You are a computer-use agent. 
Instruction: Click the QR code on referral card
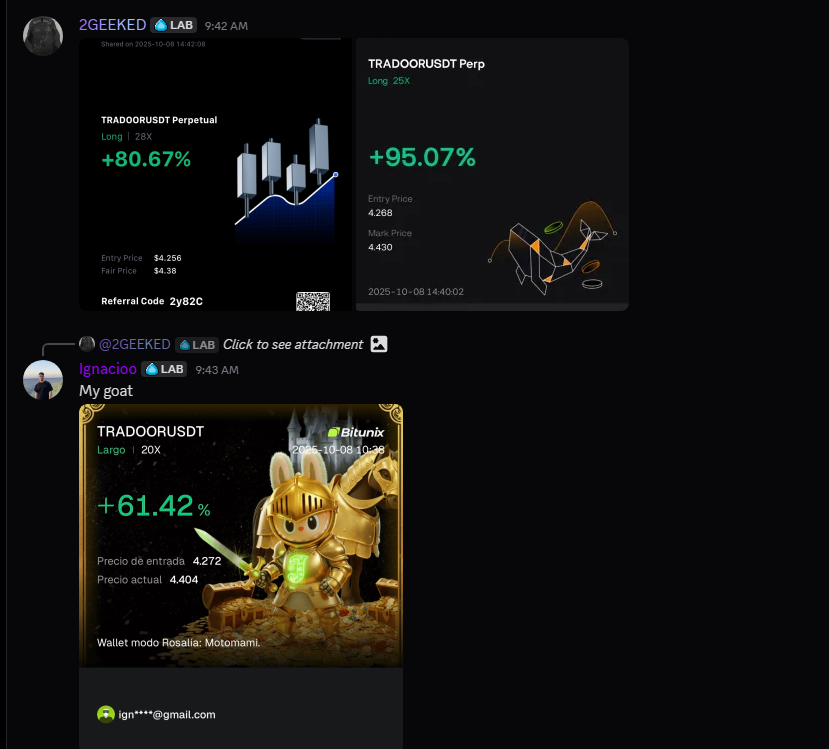point(312,301)
